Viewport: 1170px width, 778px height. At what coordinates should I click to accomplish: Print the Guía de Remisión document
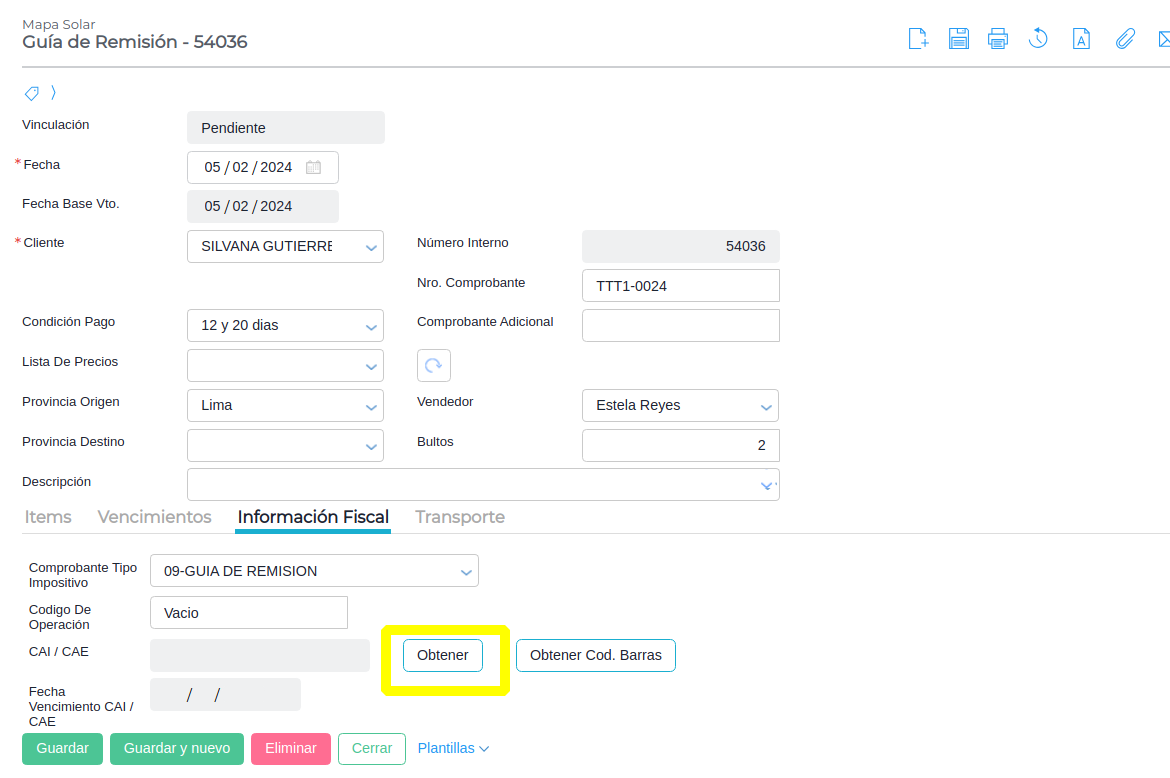tap(997, 39)
